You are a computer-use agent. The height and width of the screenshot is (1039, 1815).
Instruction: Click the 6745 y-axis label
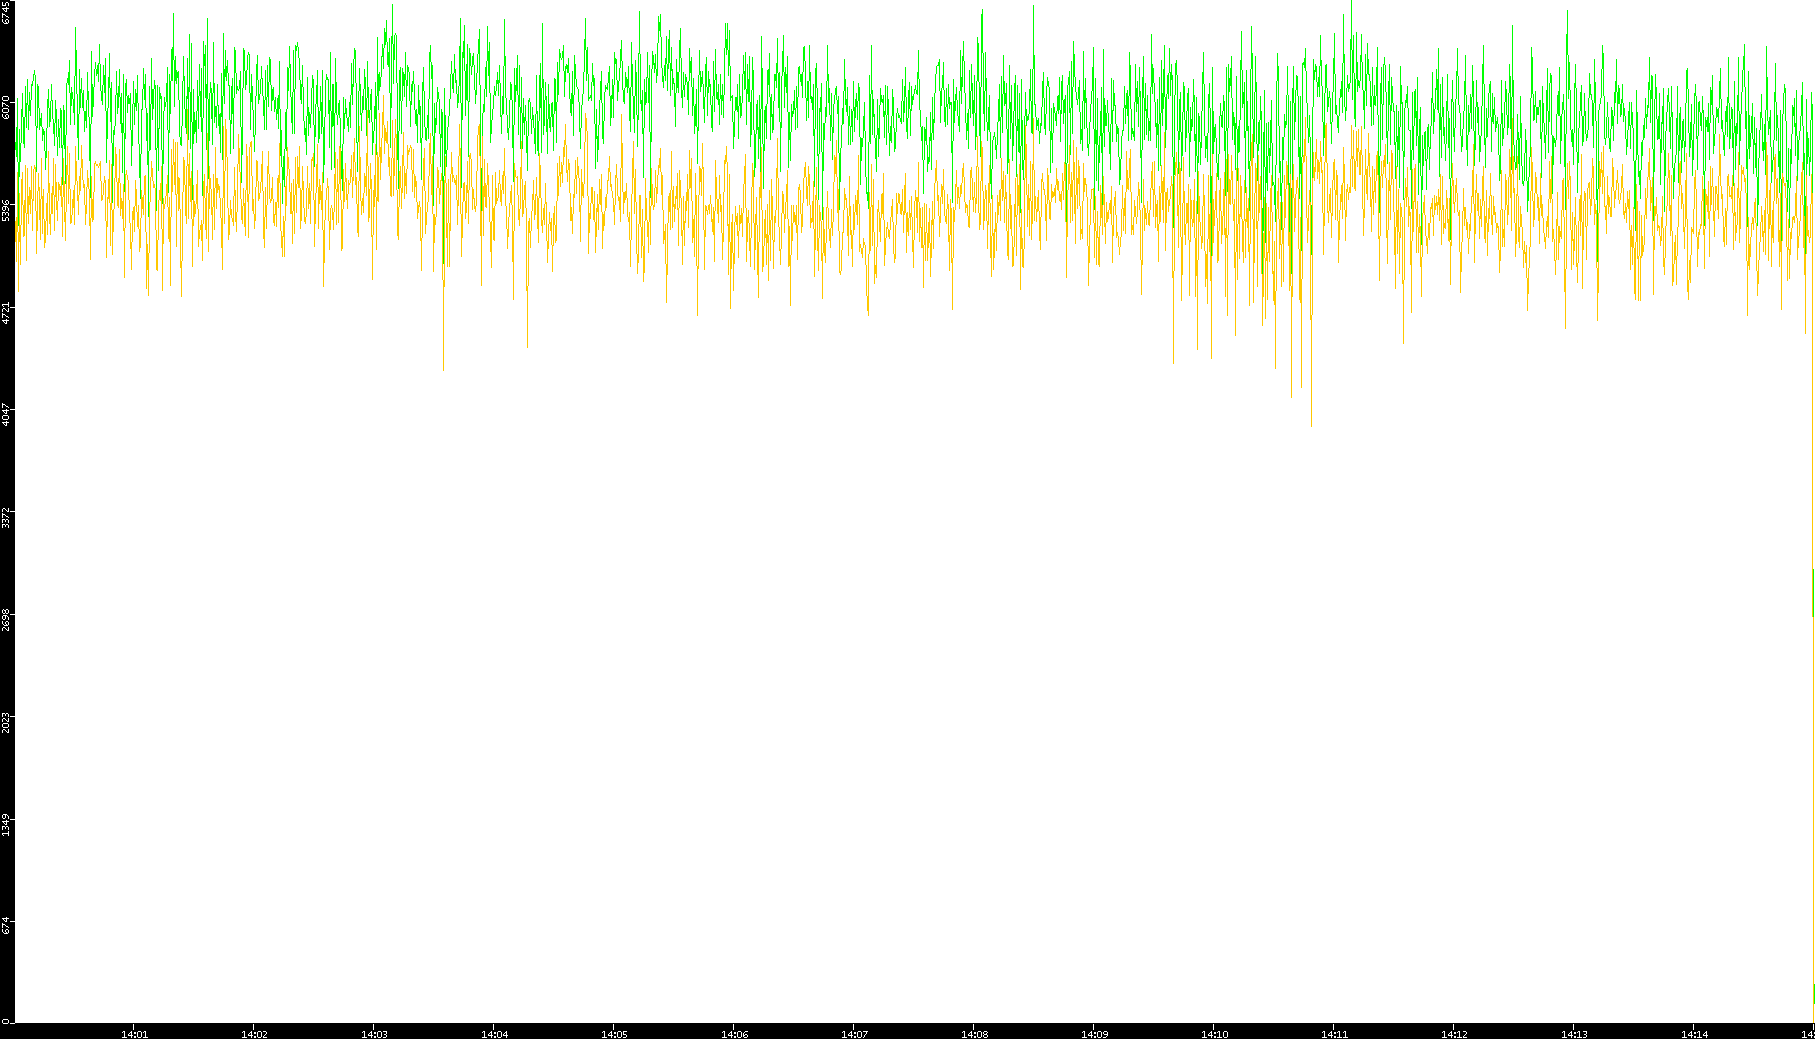[6, 13]
